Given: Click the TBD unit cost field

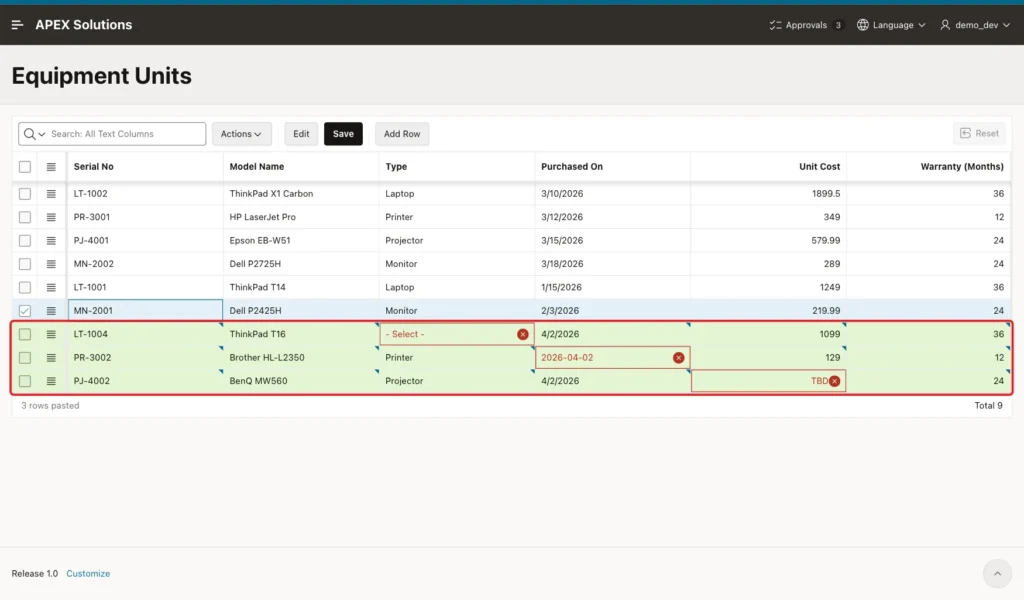Looking at the screenshot, I should 769,381.
